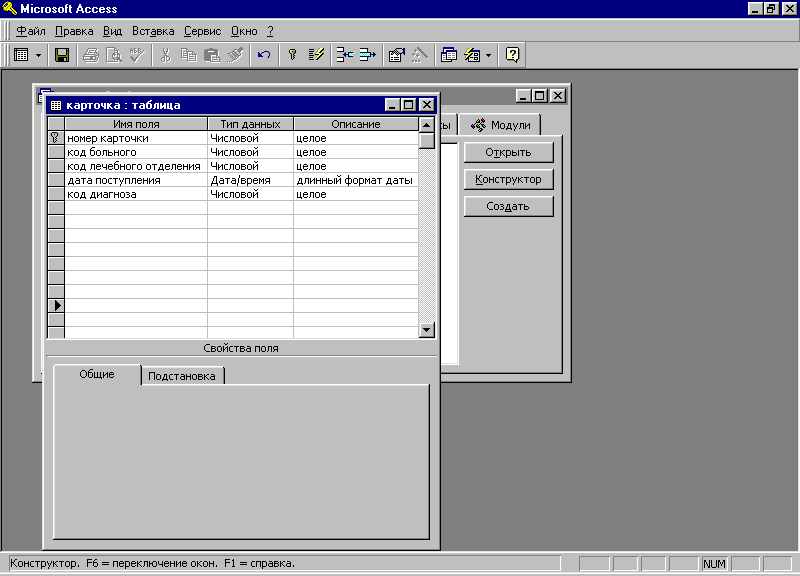Click the field name номер карточки

tap(108, 138)
